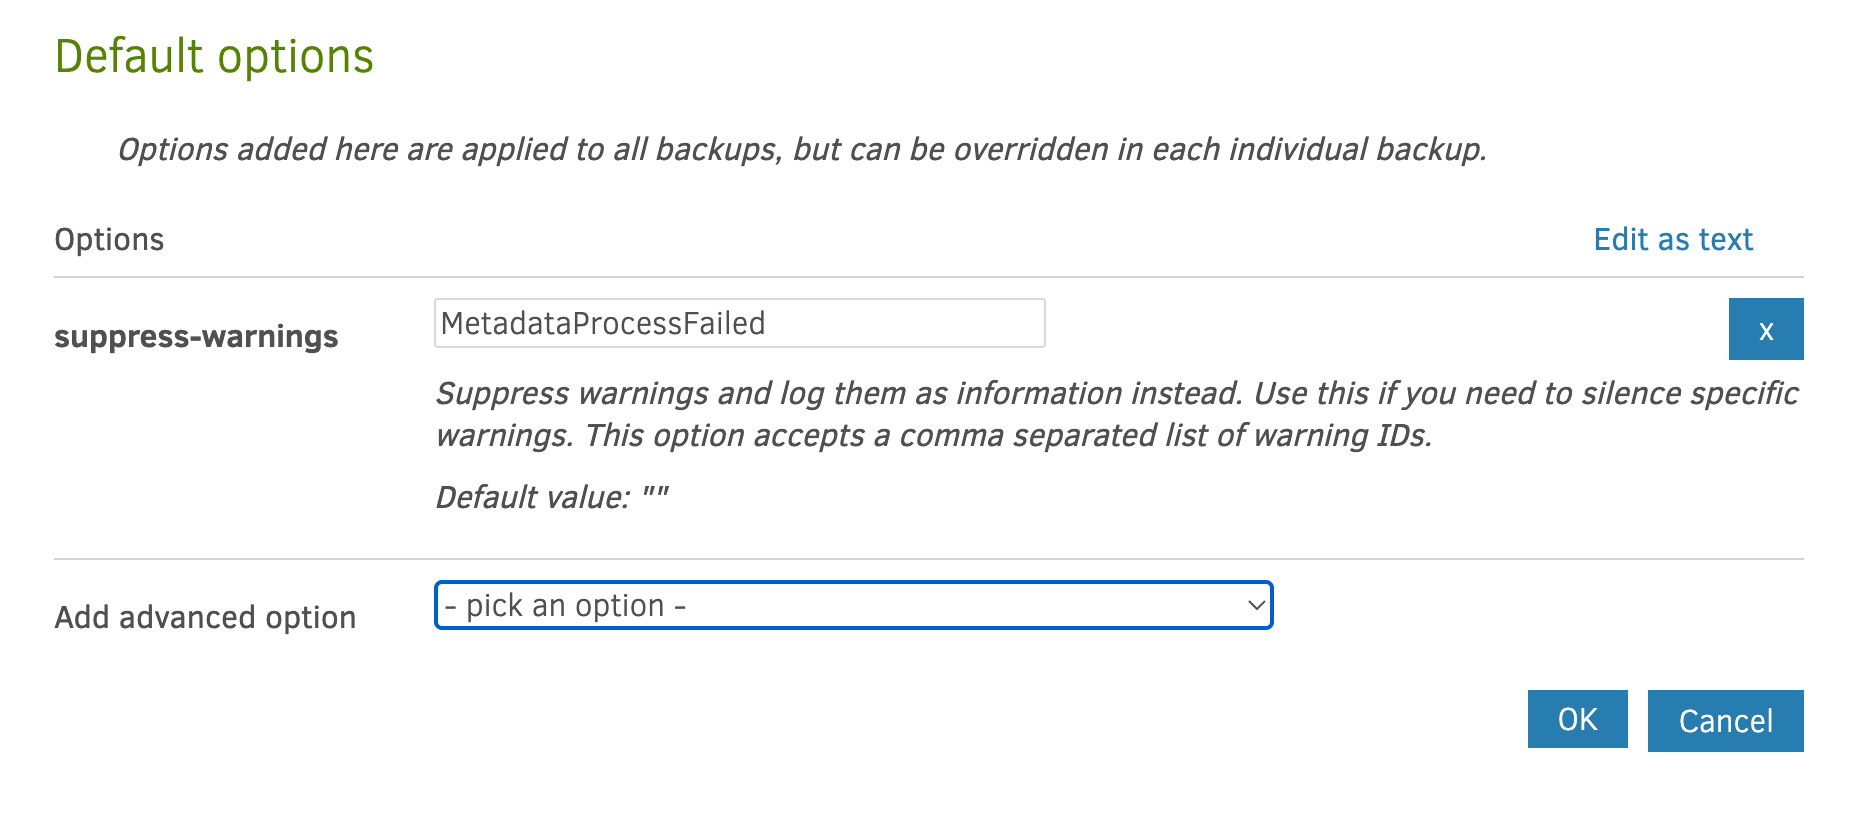Click the 'Add advanced option' label
1850x814 pixels.
205,617
